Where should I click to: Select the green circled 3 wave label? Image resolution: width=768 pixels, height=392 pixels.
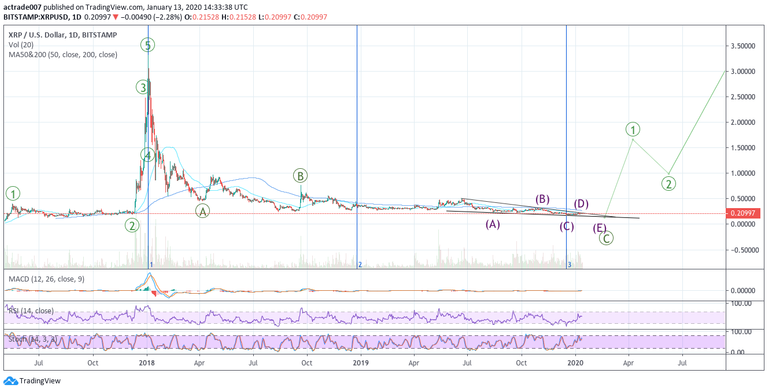click(143, 88)
